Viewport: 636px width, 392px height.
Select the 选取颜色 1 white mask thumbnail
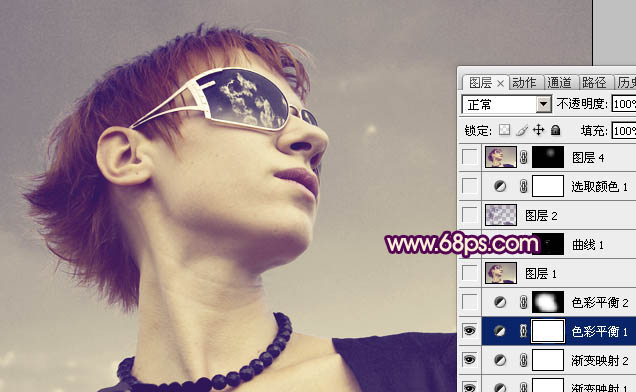click(x=548, y=186)
